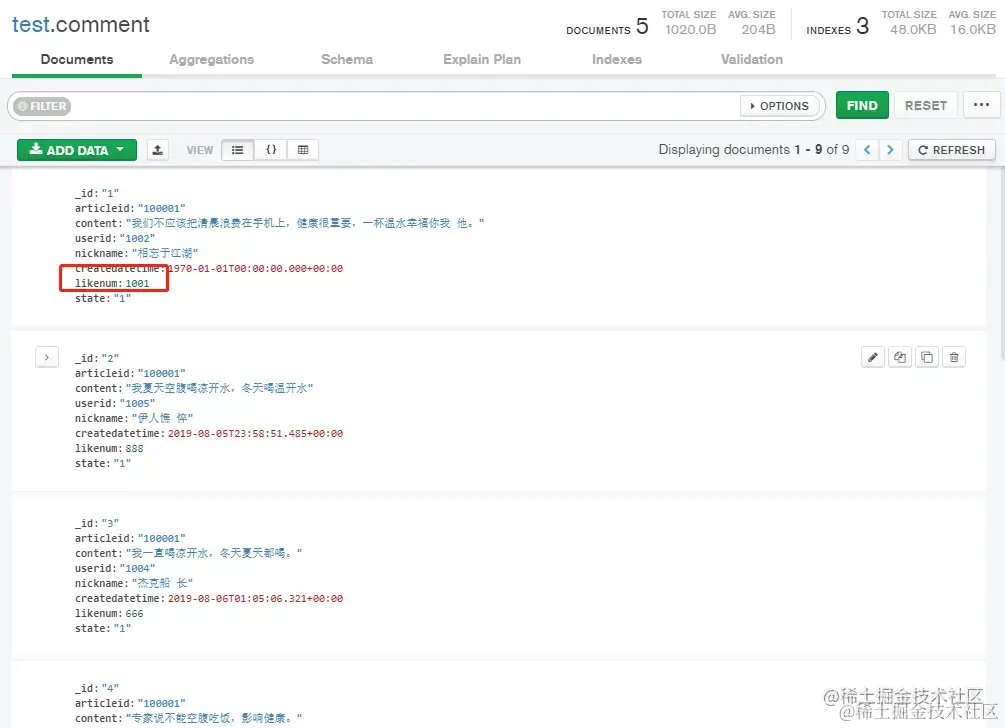Expand the query OPTIONS
The image size is (1005, 728).
[x=779, y=106]
